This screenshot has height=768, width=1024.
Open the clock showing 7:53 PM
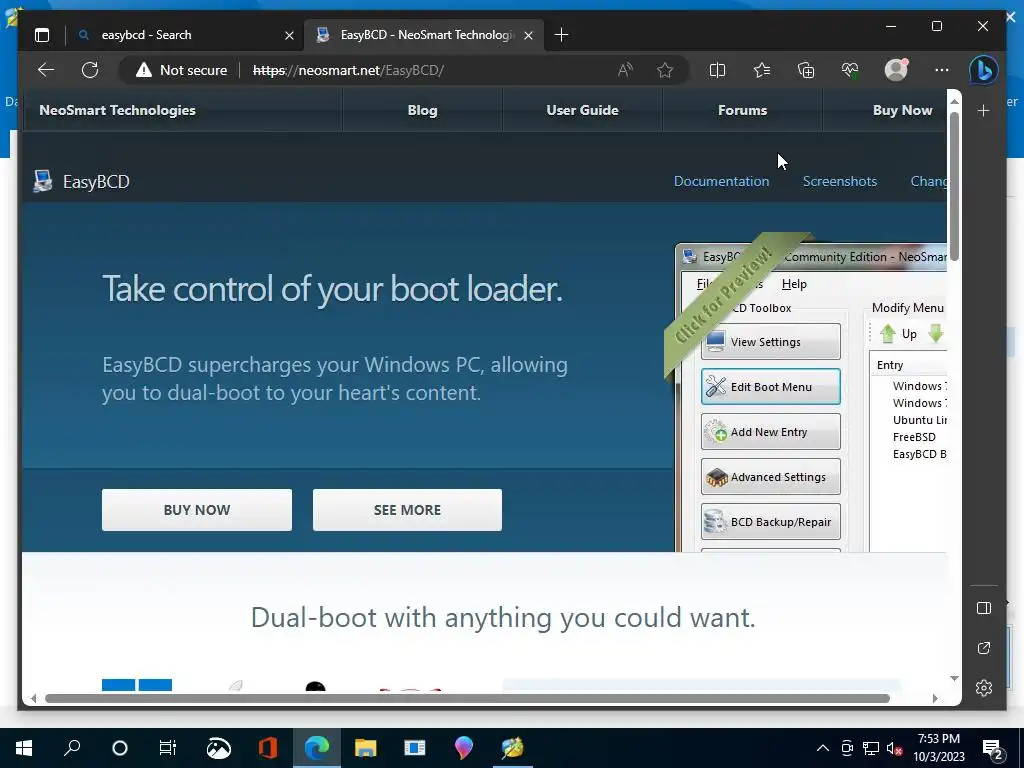[939, 748]
